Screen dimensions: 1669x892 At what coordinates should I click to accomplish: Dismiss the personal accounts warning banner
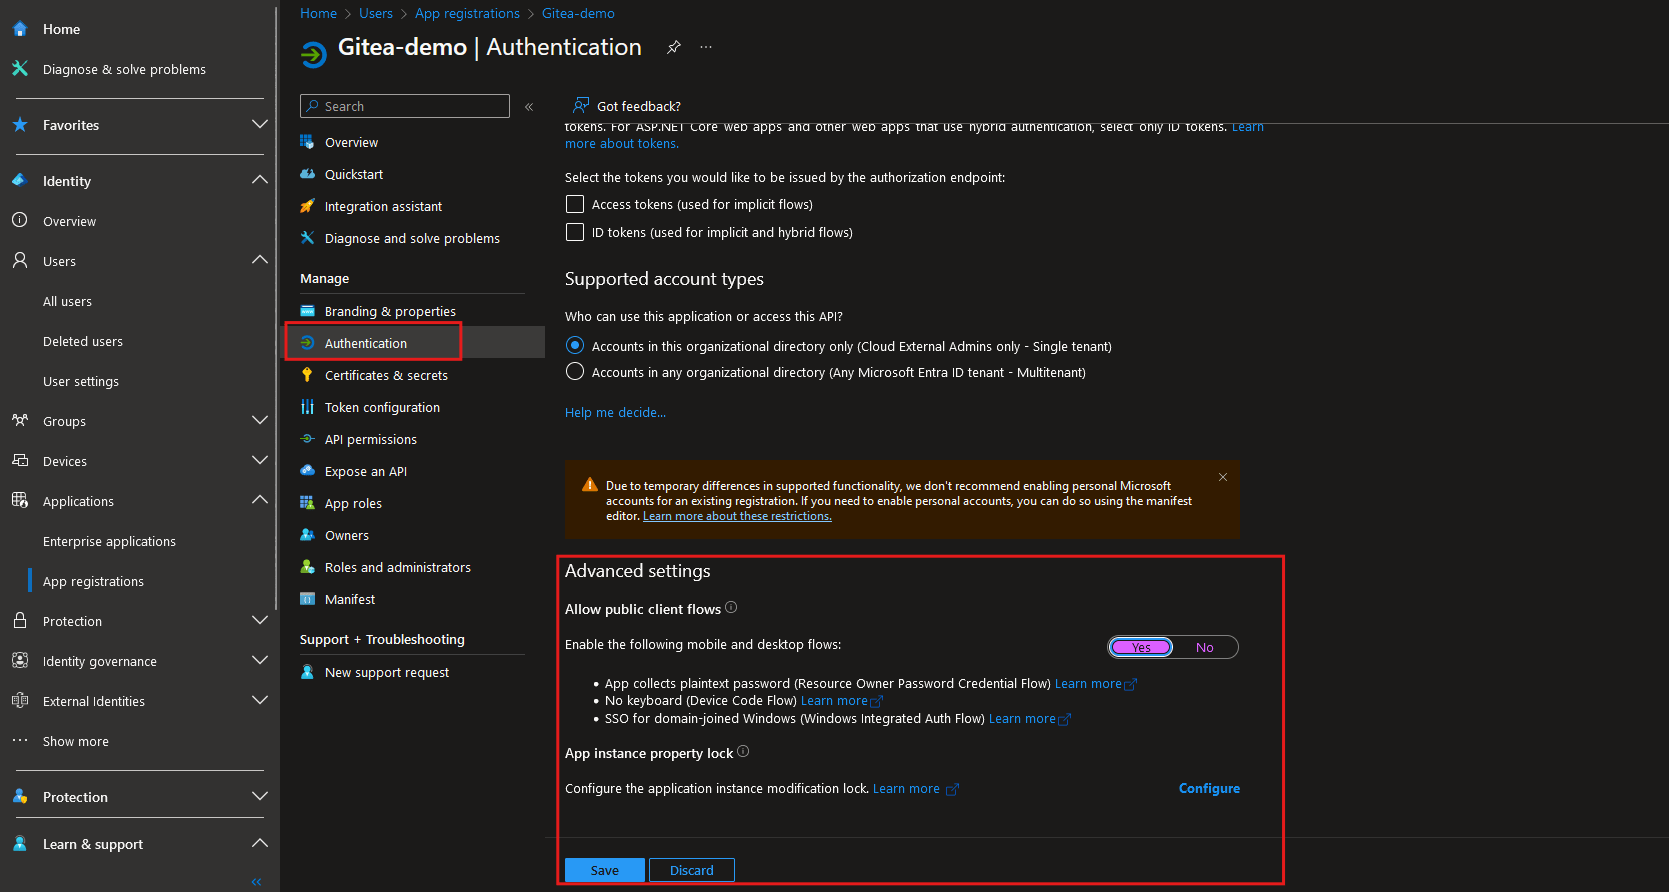pyautogui.click(x=1223, y=477)
